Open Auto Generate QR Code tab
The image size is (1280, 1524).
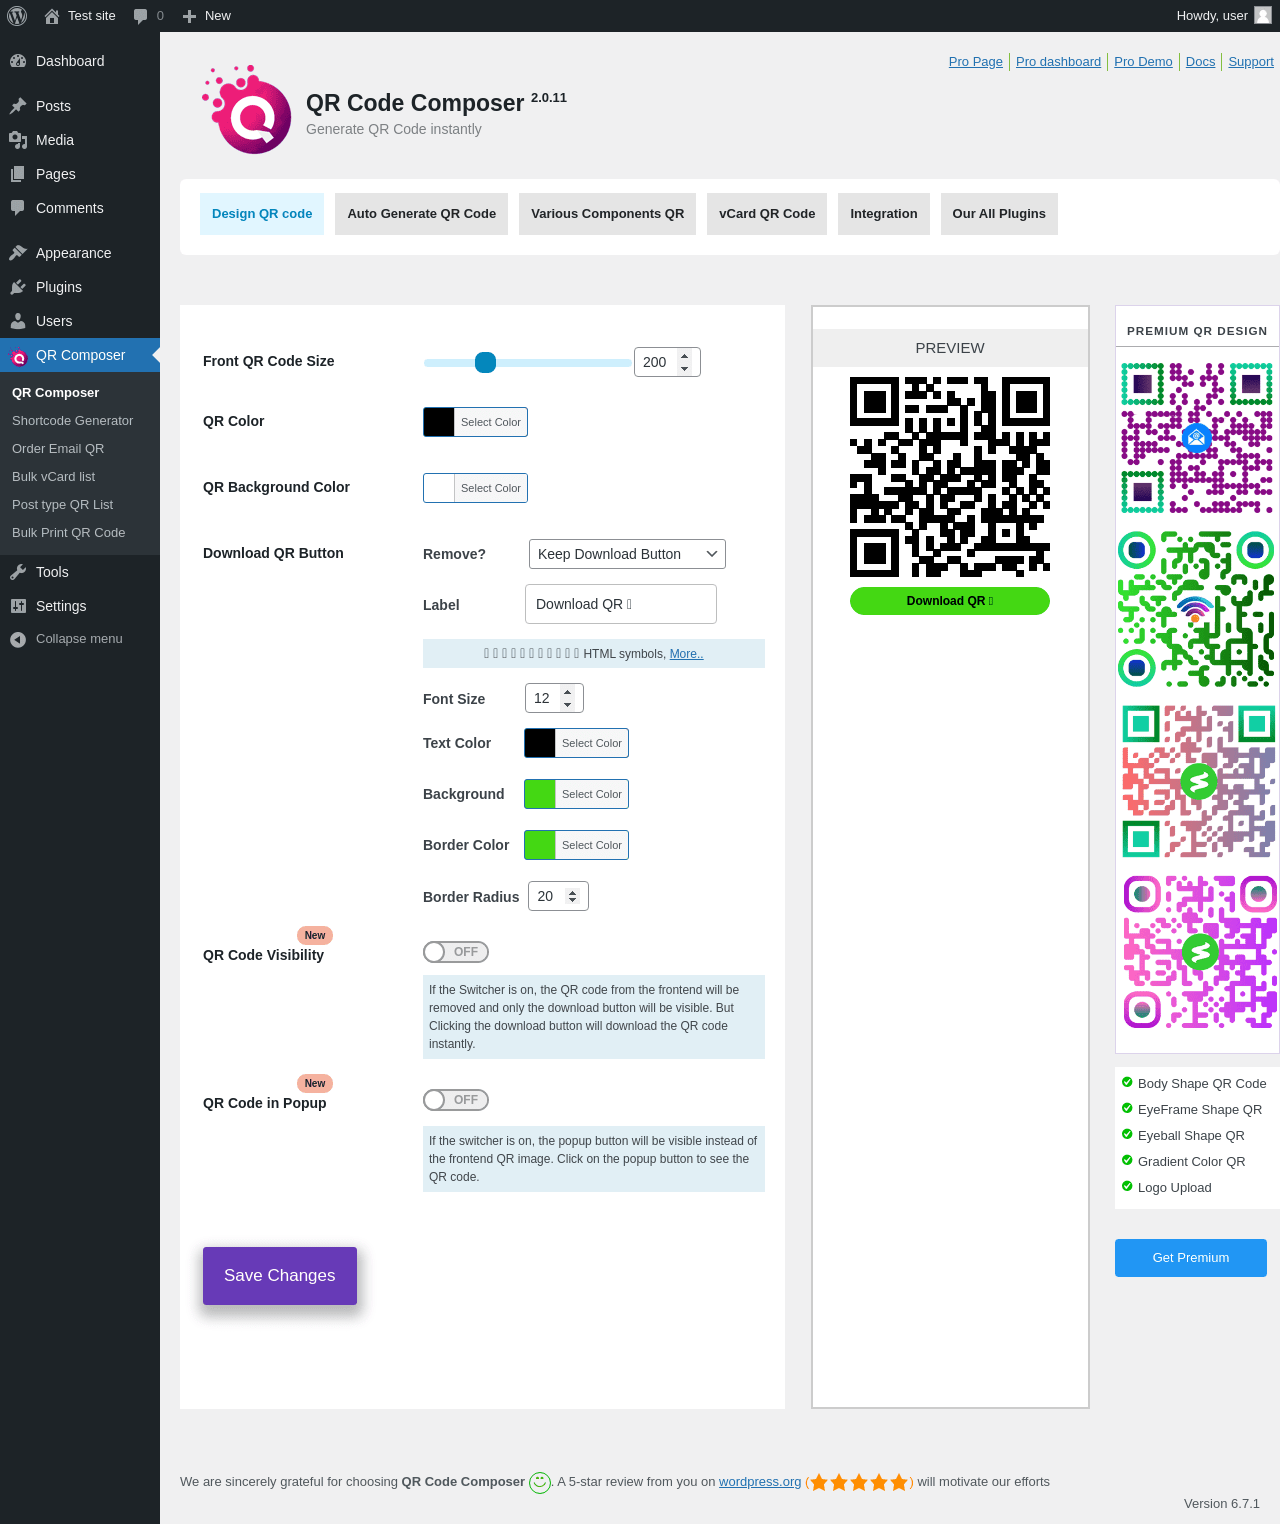tap(422, 214)
